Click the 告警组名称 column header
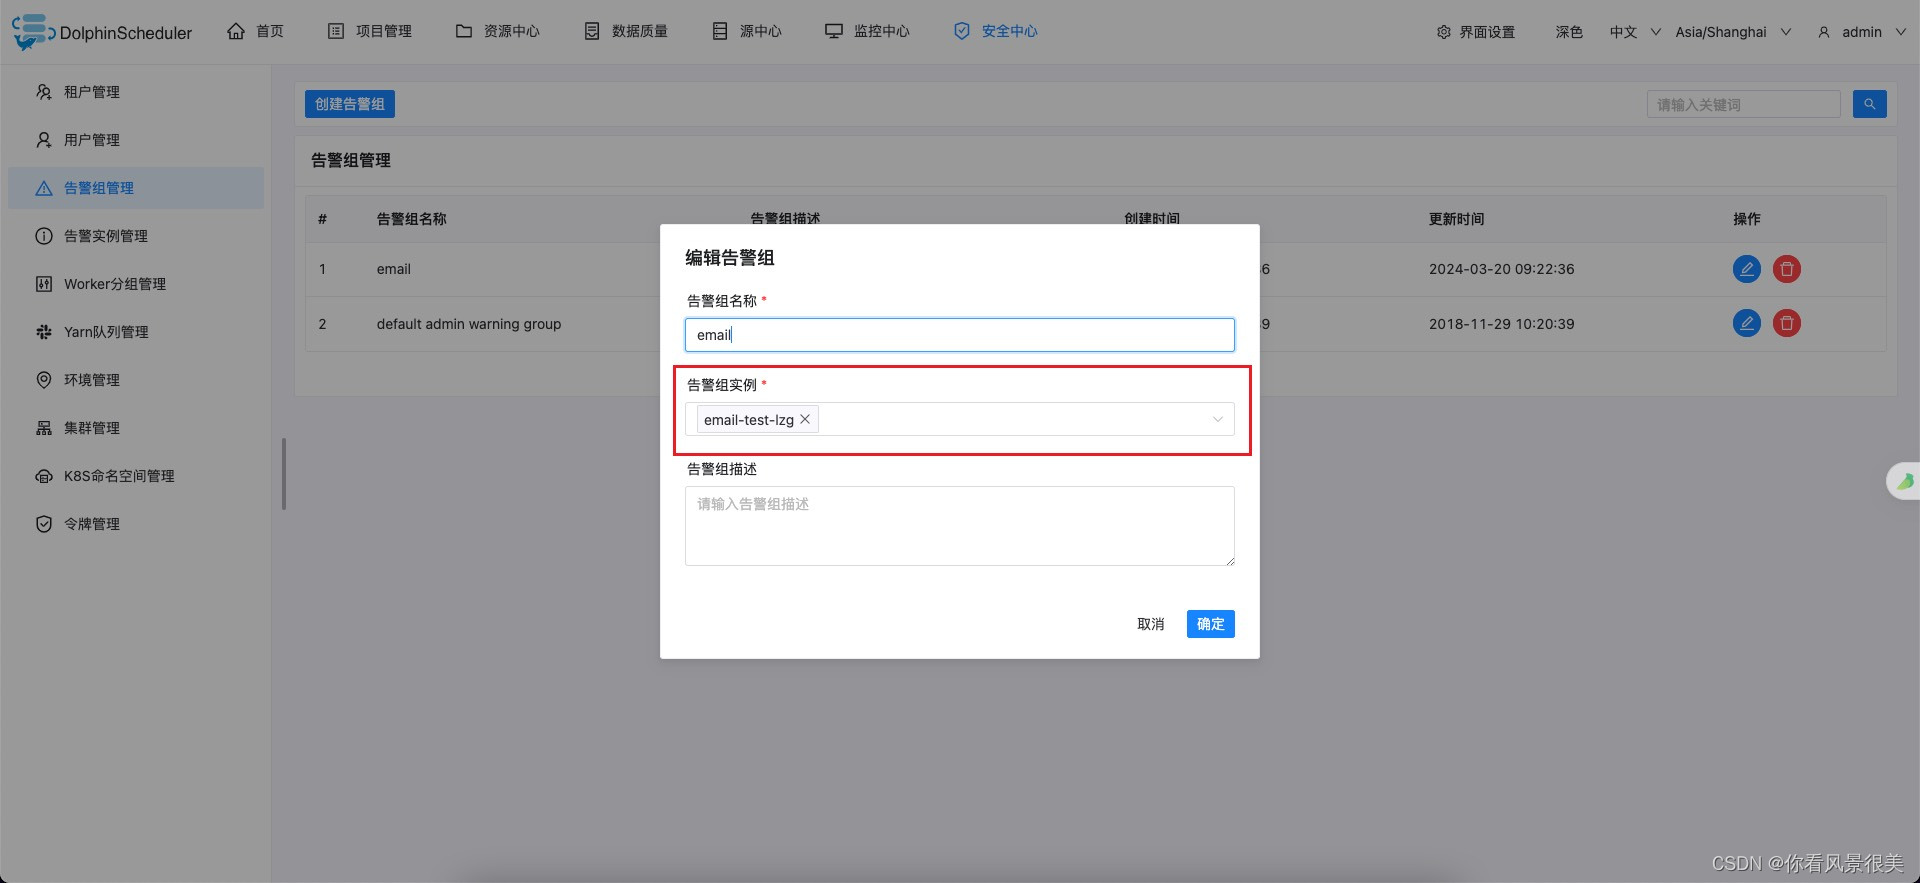1920x883 pixels. click(x=411, y=219)
